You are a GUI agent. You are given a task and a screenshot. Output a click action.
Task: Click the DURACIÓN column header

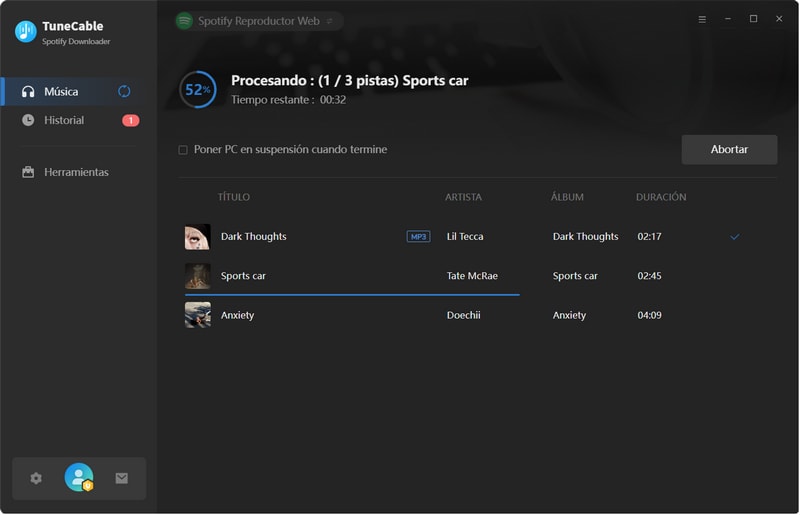tap(661, 197)
